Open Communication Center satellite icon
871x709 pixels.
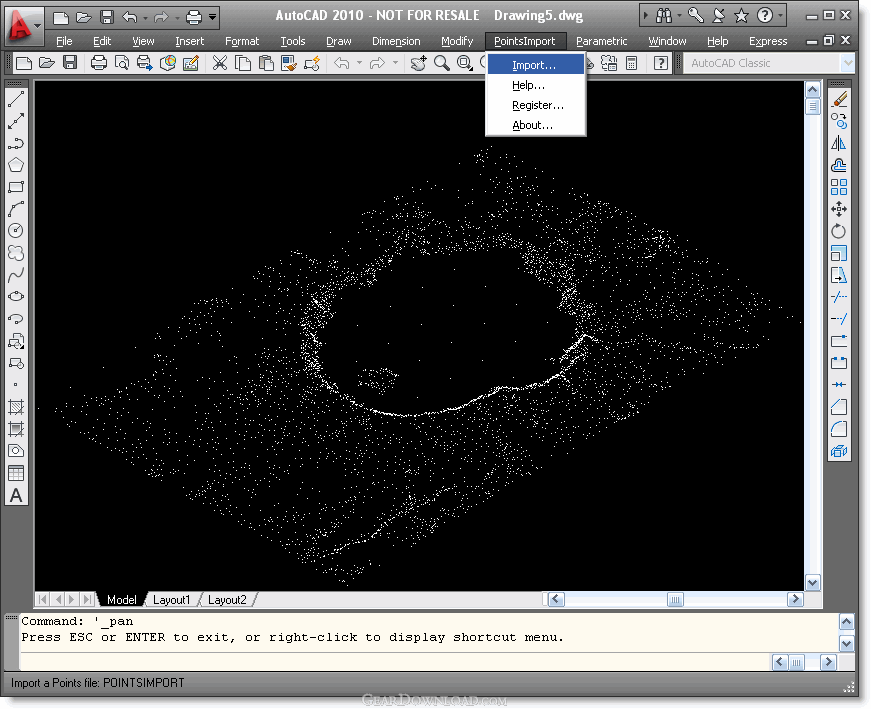pyautogui.click(x=718, y=16)
